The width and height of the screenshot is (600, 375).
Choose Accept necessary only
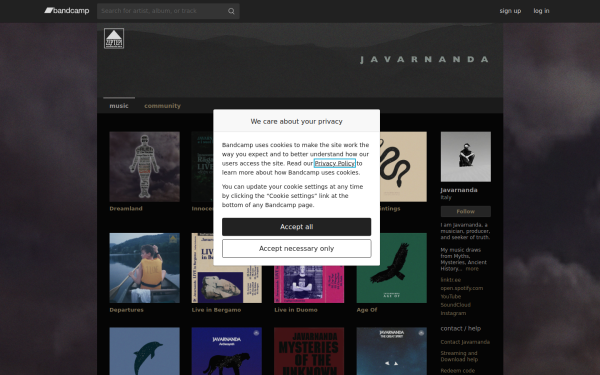pyautogui.click(x=297, y=249)
